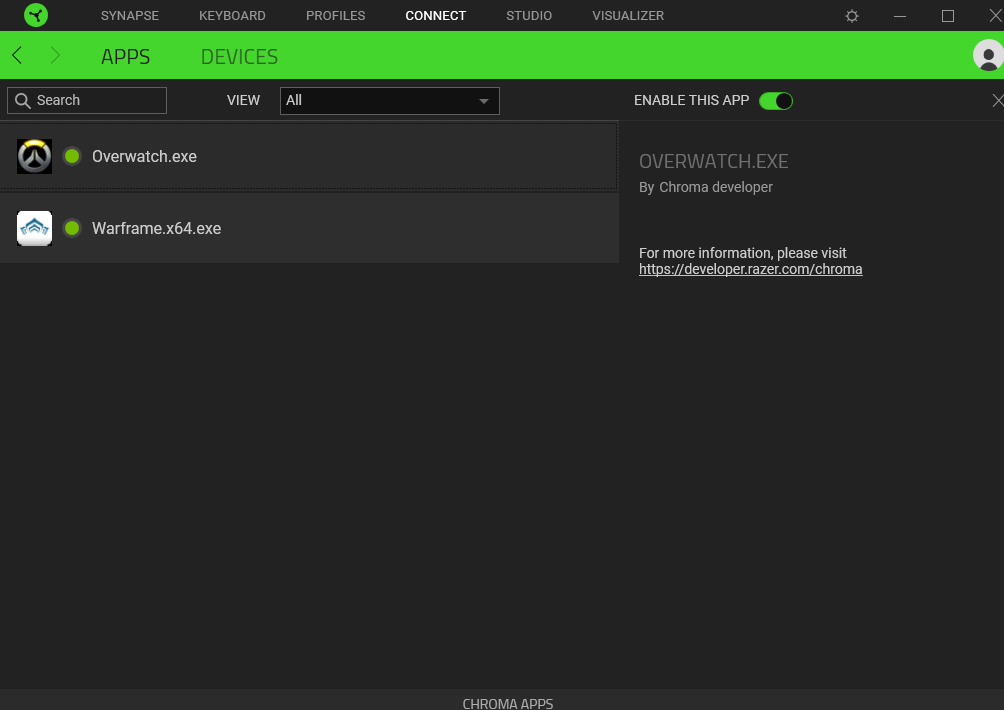
Task: Click the Overwatch app icon
Action: click(x=35, y=156)
